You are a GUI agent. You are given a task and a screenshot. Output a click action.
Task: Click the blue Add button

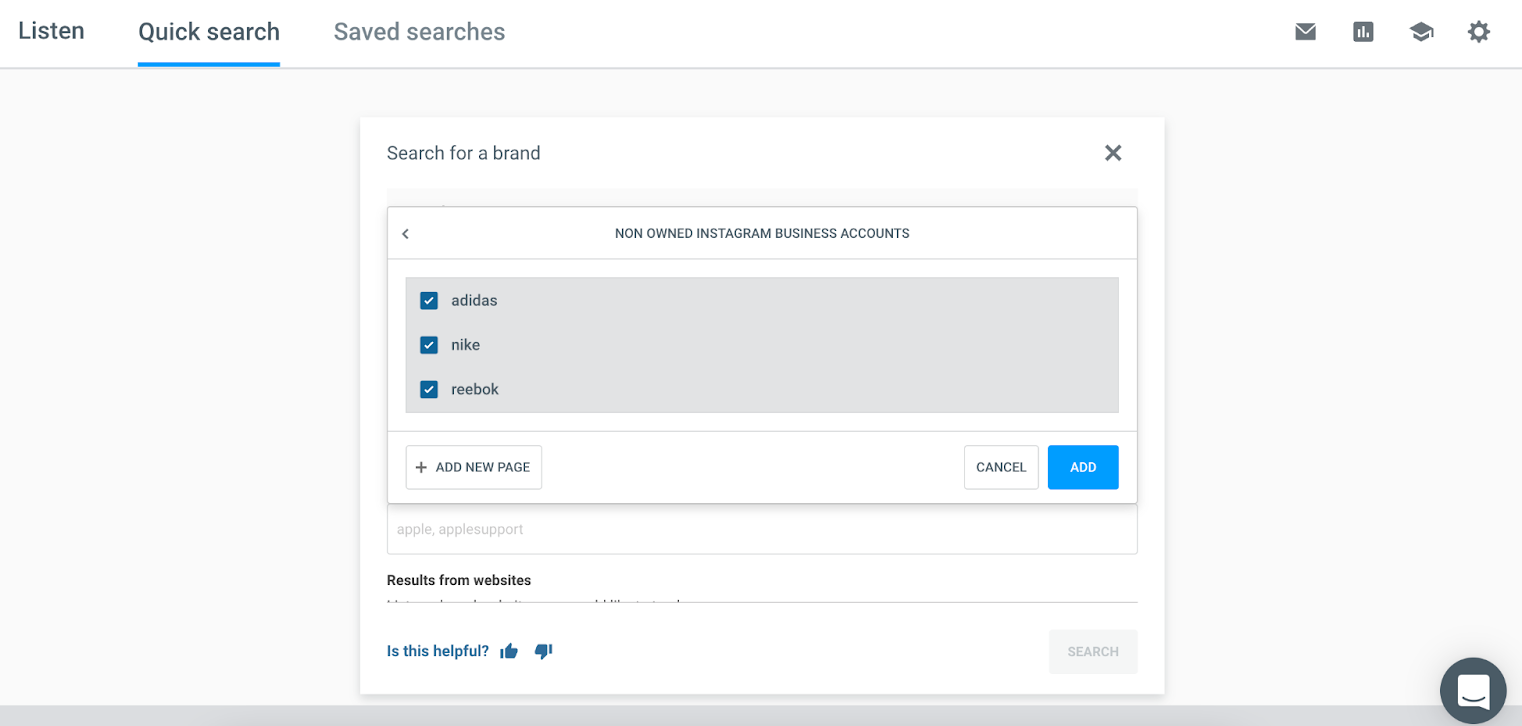(x=1083, y=467)
